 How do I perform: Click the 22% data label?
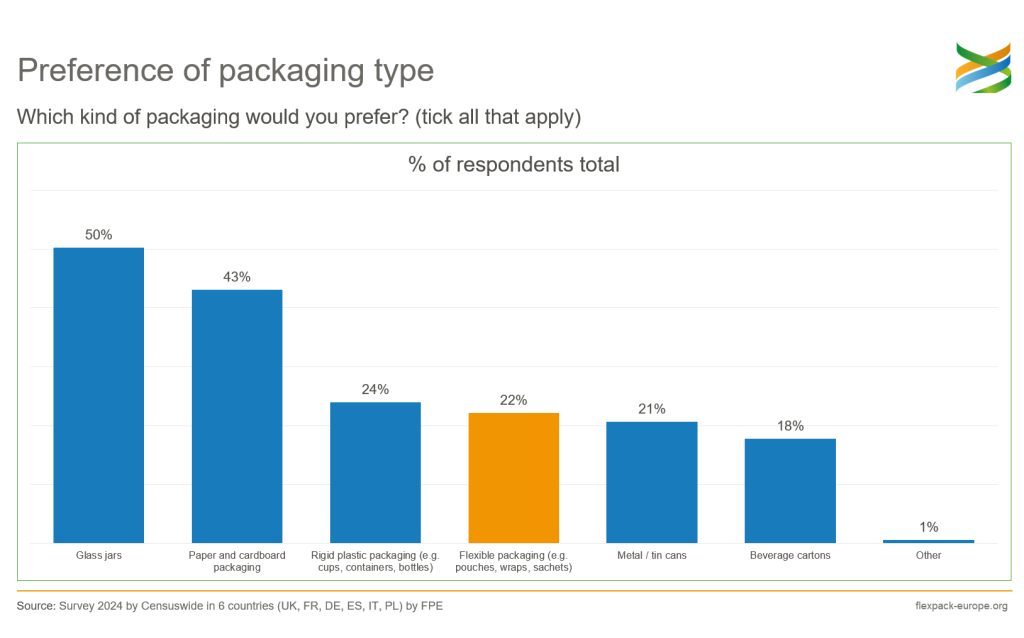pos(514,400)
